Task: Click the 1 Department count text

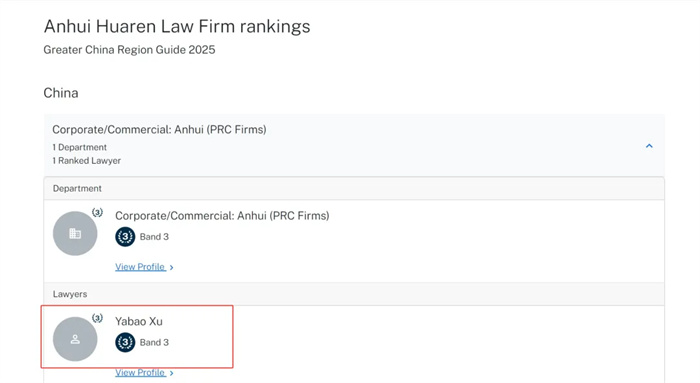Action: click(79, 147)
